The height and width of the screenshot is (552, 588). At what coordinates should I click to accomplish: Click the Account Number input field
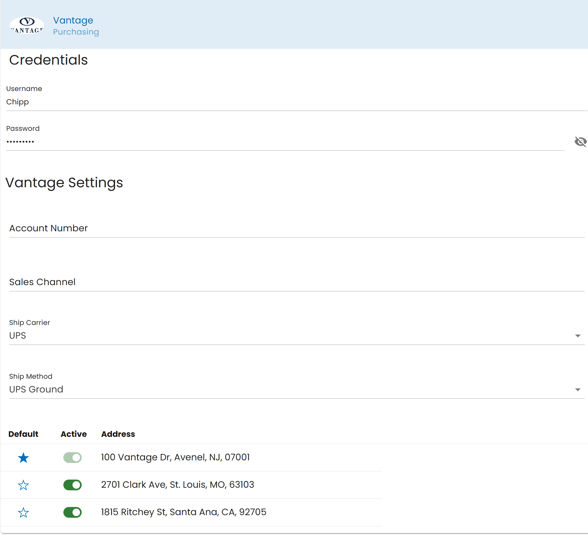297,228
